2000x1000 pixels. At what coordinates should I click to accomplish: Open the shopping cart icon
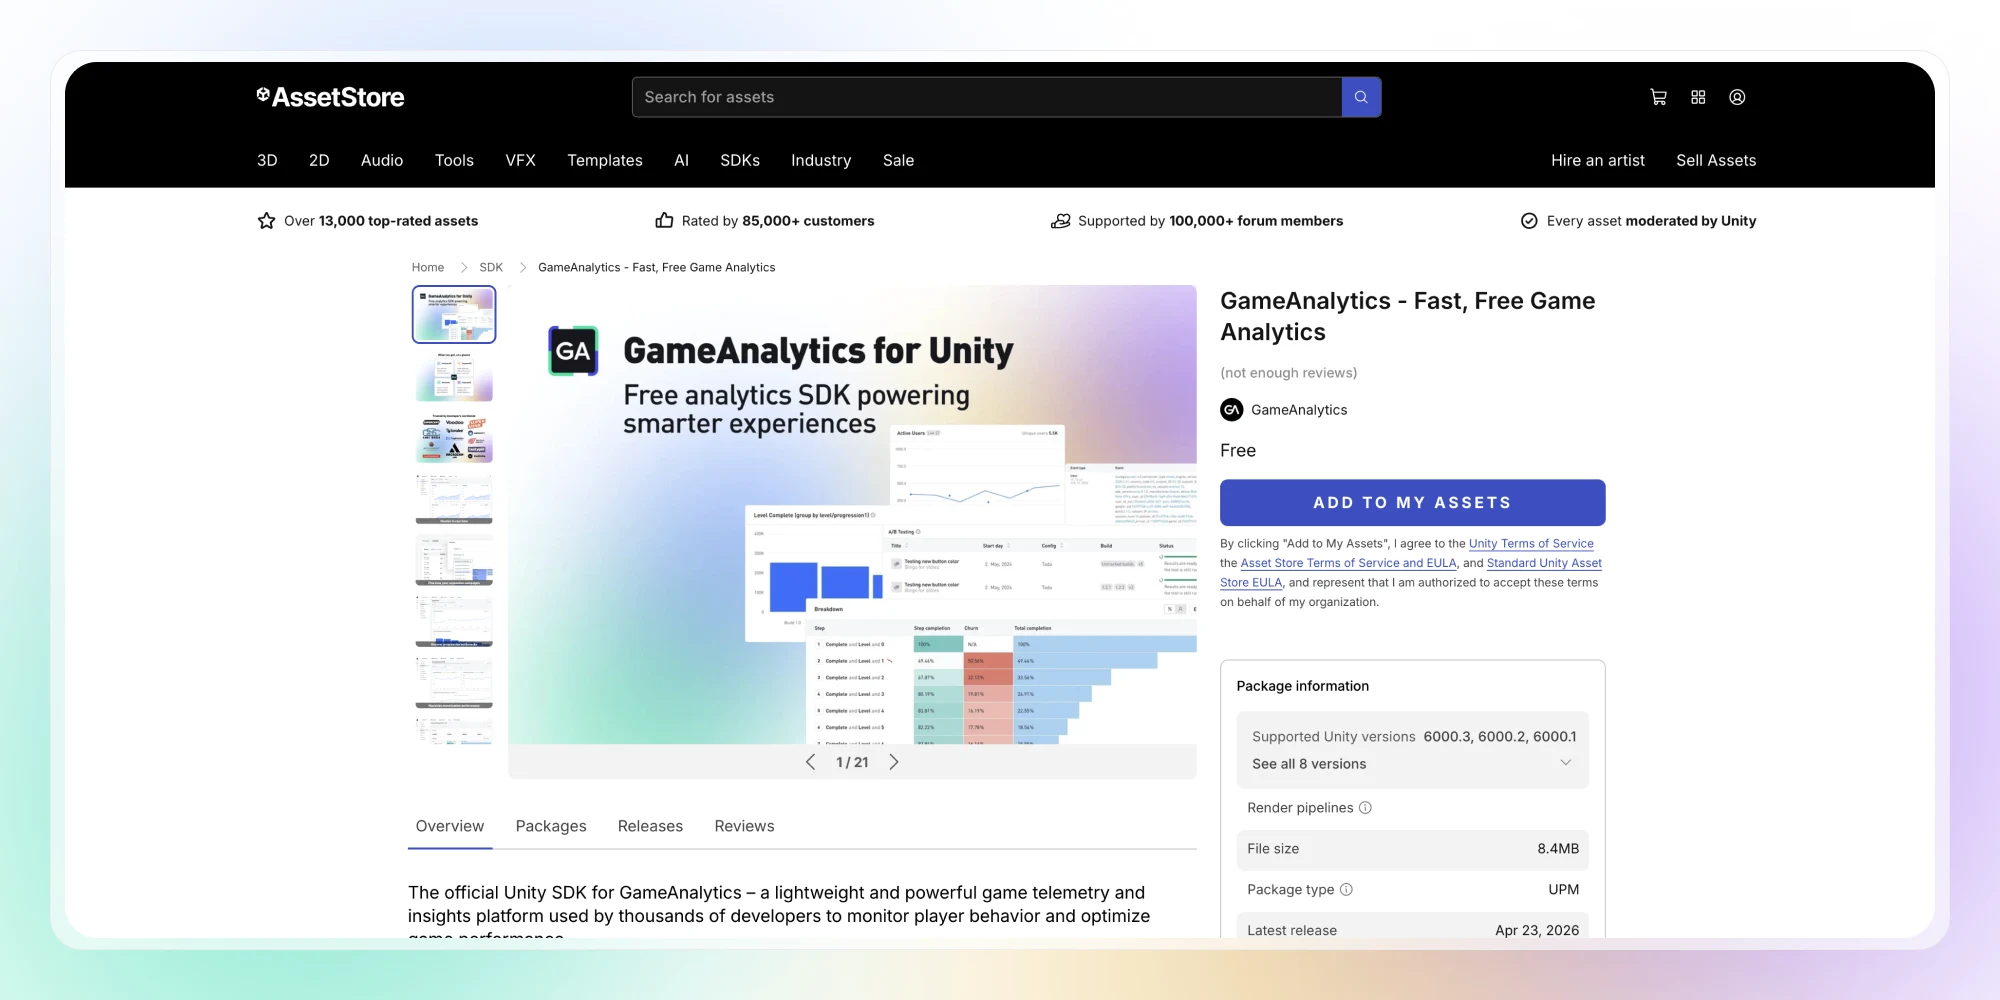(1658, 97)
